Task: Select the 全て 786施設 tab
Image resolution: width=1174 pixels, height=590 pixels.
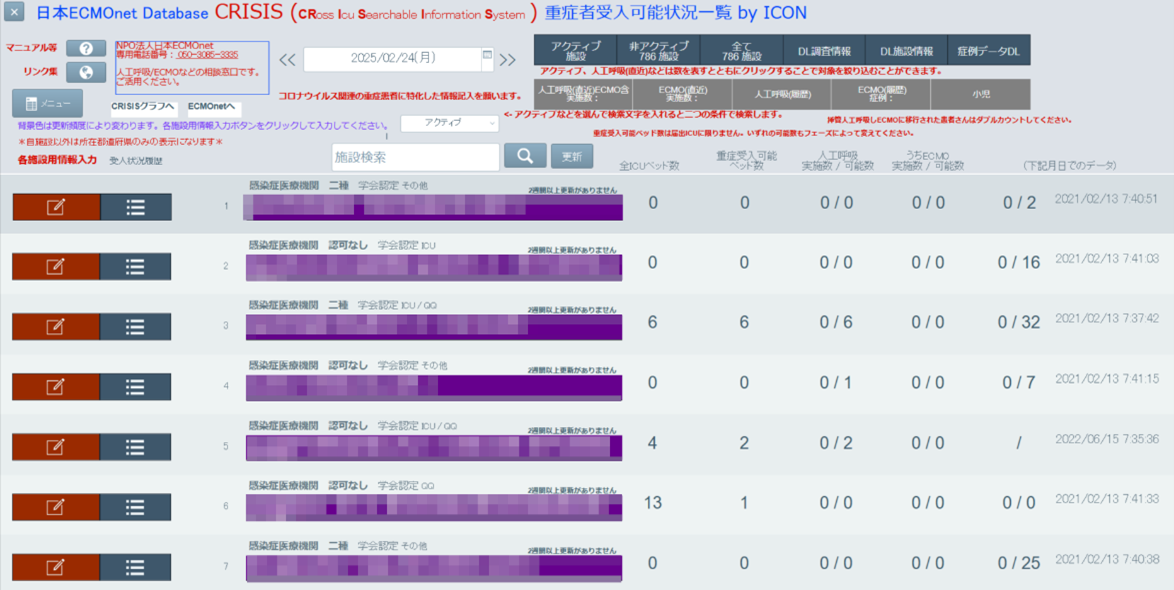Action: pyautogui.click(x=740, y=50)
